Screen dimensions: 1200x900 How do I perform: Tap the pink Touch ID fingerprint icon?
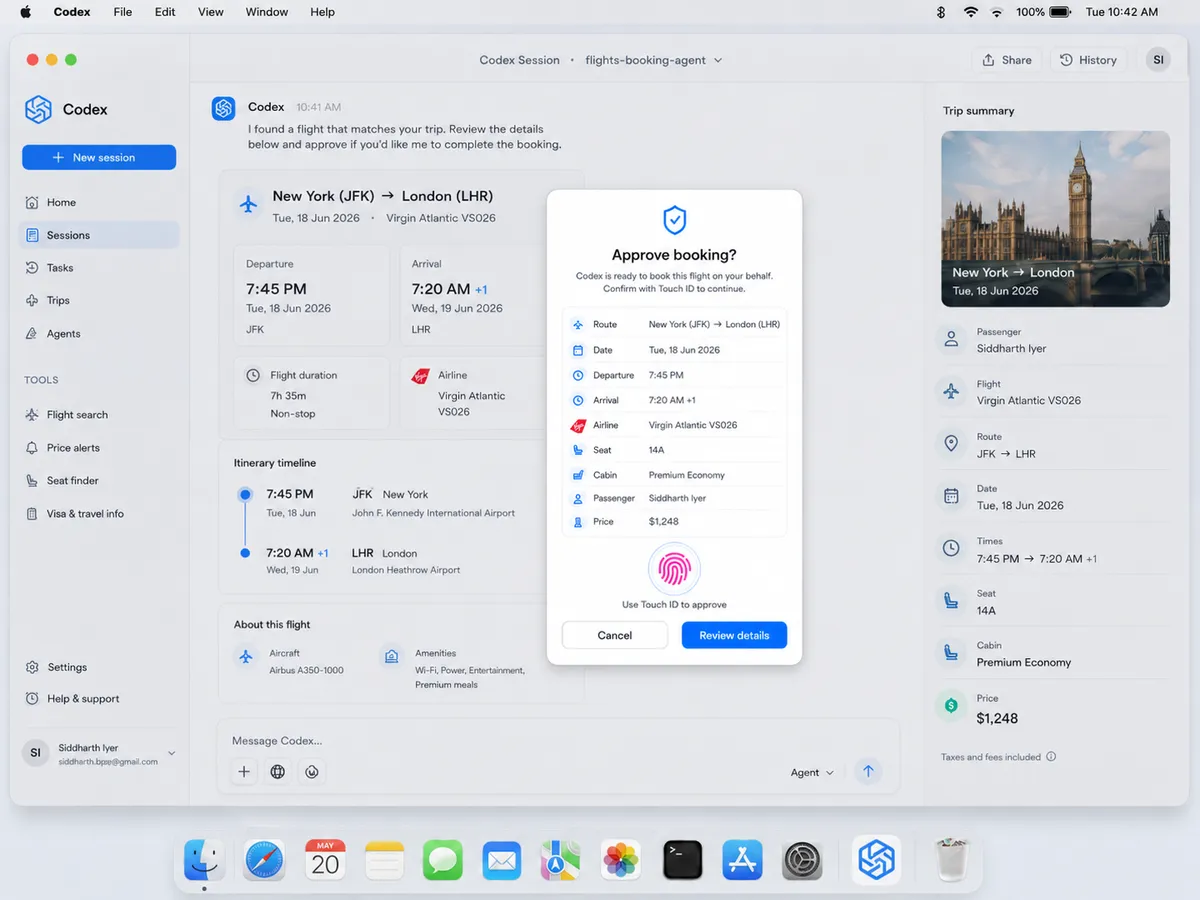[x=674, y=570]
